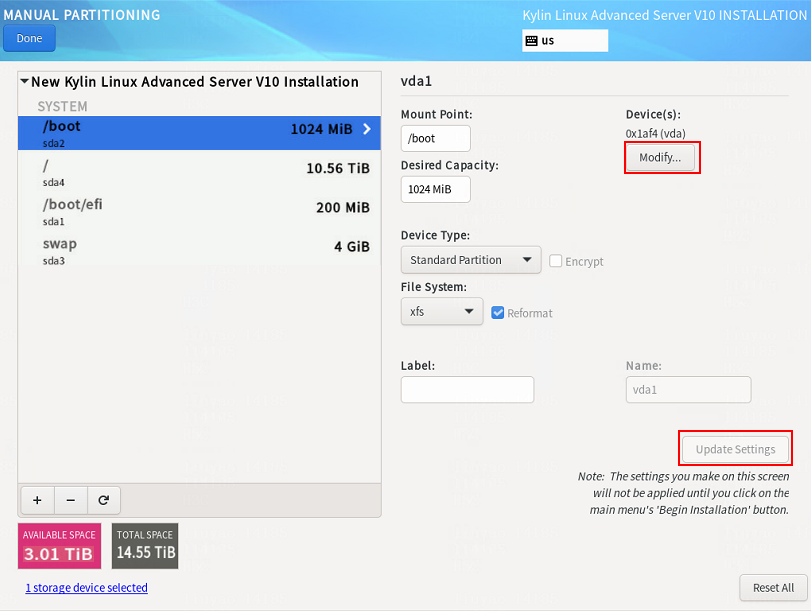Select the /boot partition row
811x611 pixels.
pyautogui.click(x=199, y=133)
